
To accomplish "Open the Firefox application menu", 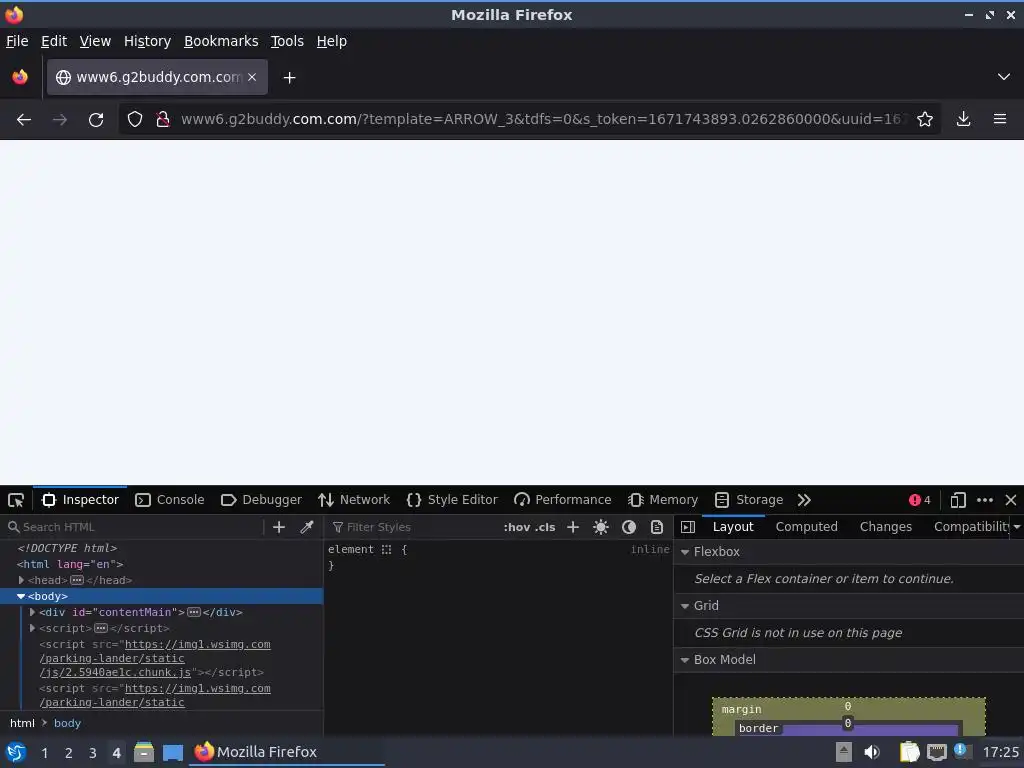I will (x=1000, y=120).
